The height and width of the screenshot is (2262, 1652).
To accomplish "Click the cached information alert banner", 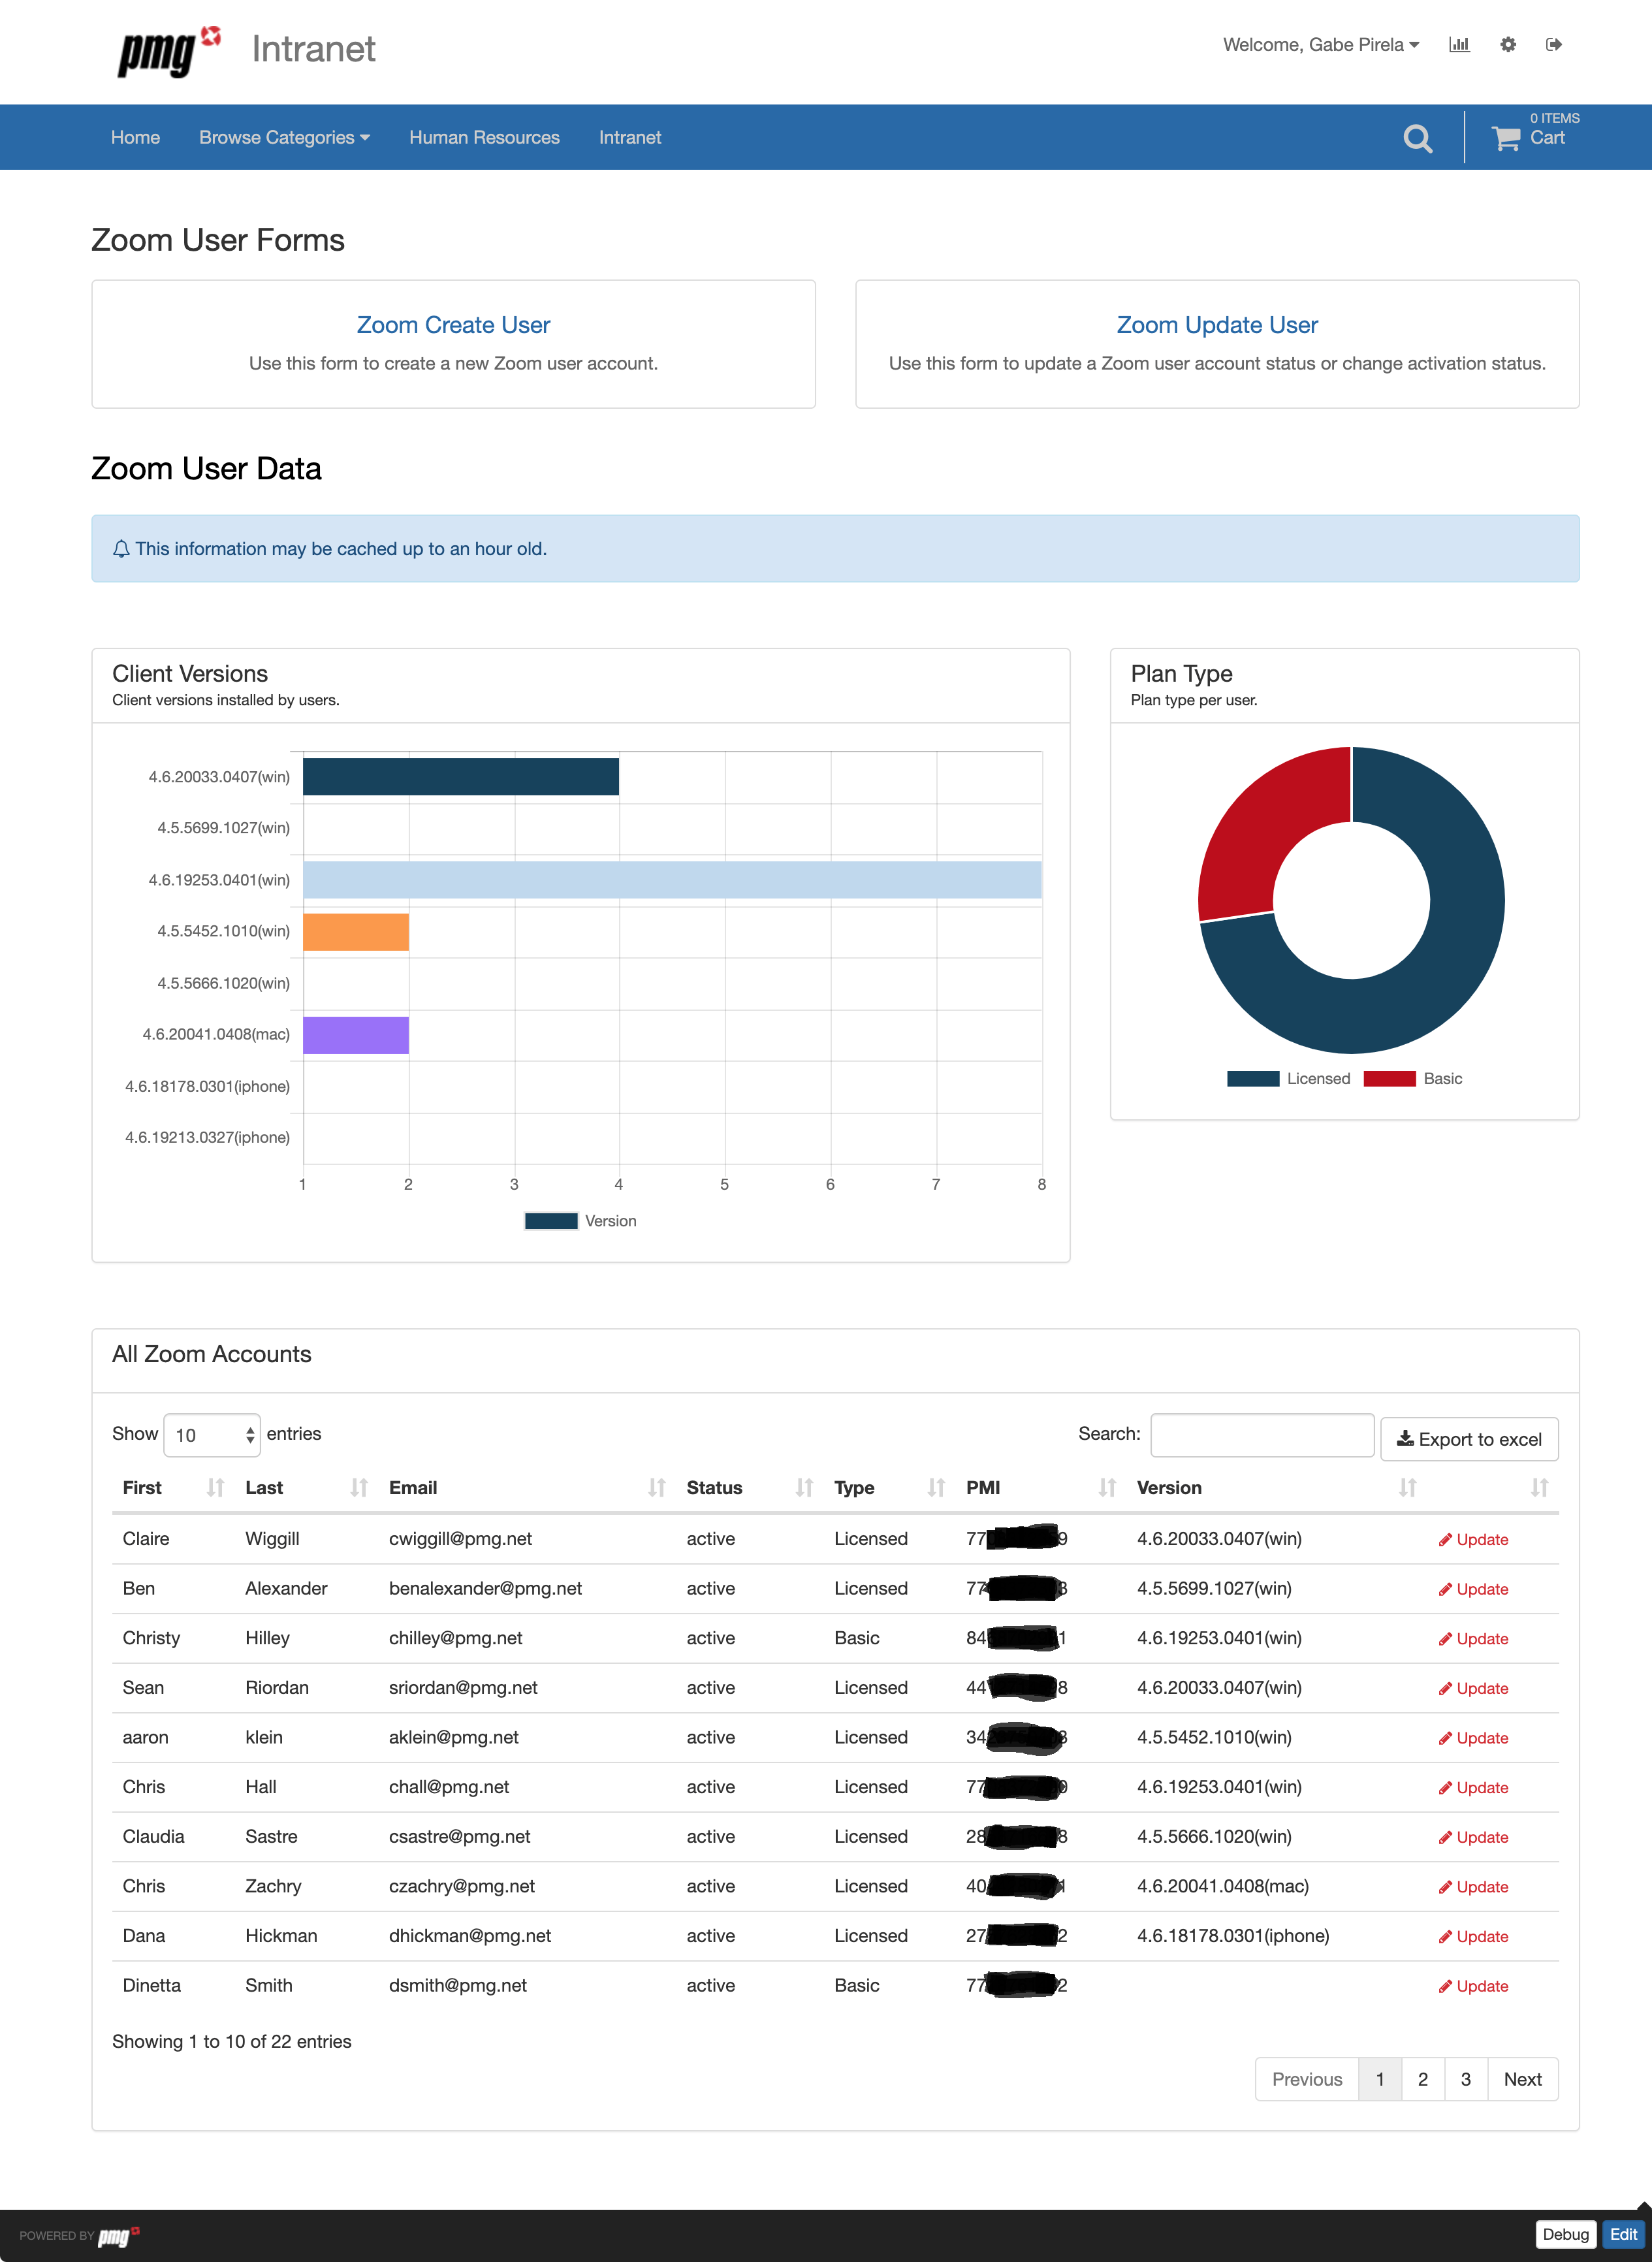I will click(835, 549).
